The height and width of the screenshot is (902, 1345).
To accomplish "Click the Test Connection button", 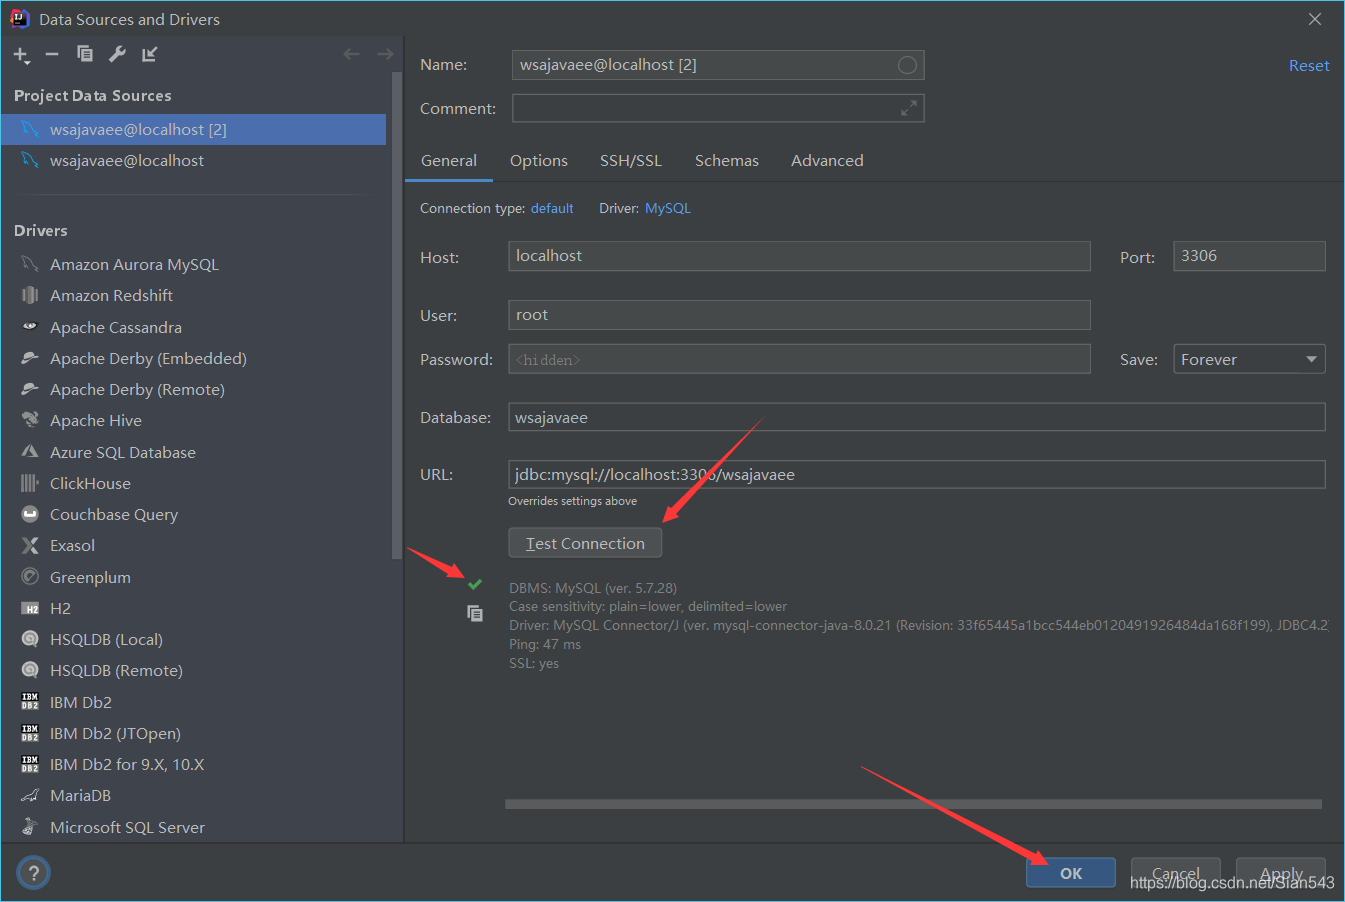I will click(x=585, y=543).
